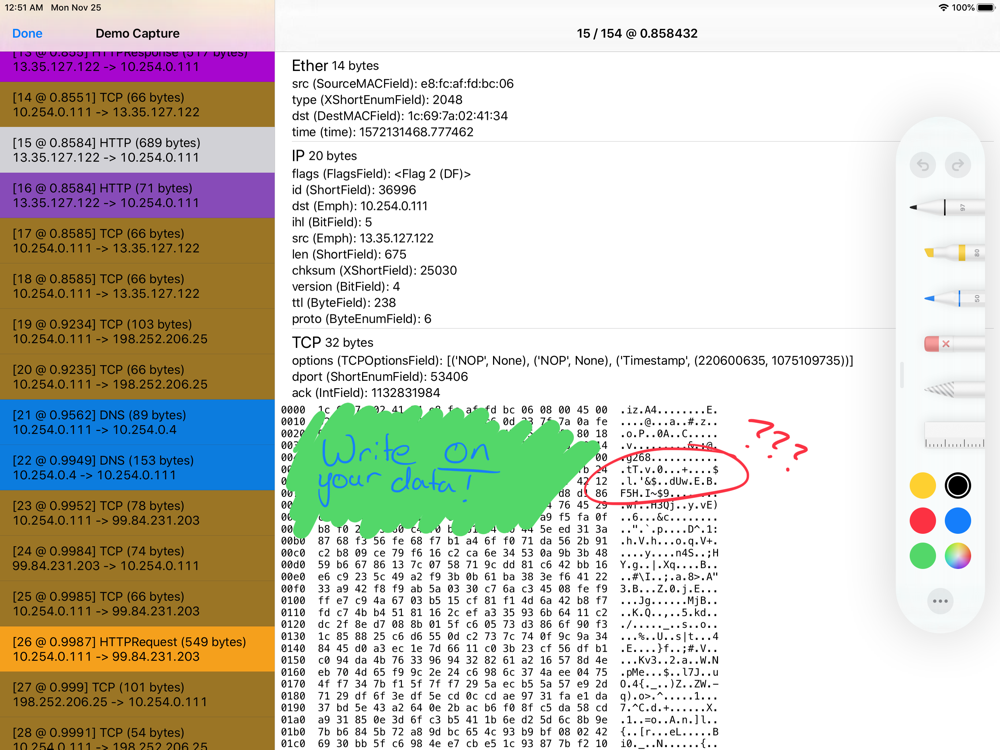Image resolution: width=1000 pixels, height=750 pixels.
Task: Tap hex dump row at offset 01c0
Action: [499, 744]
